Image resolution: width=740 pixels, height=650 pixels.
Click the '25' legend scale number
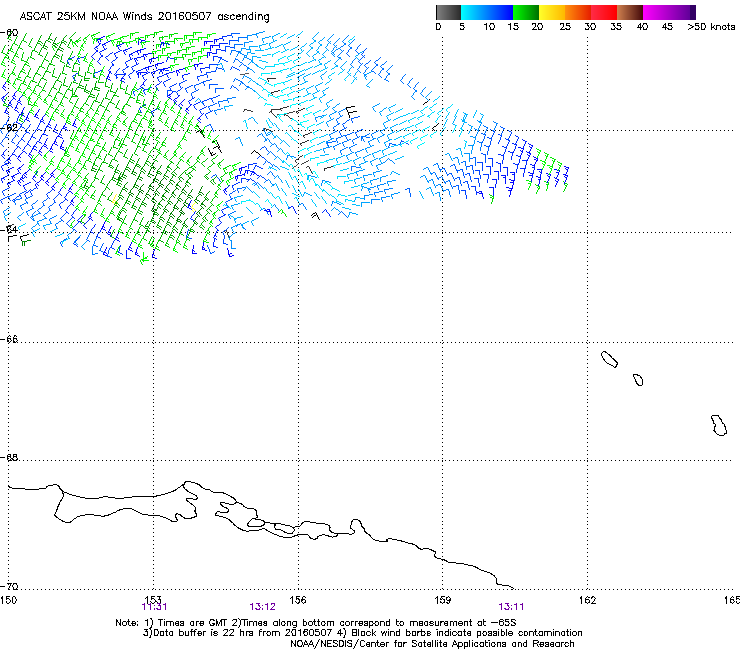tap(565, 27)
